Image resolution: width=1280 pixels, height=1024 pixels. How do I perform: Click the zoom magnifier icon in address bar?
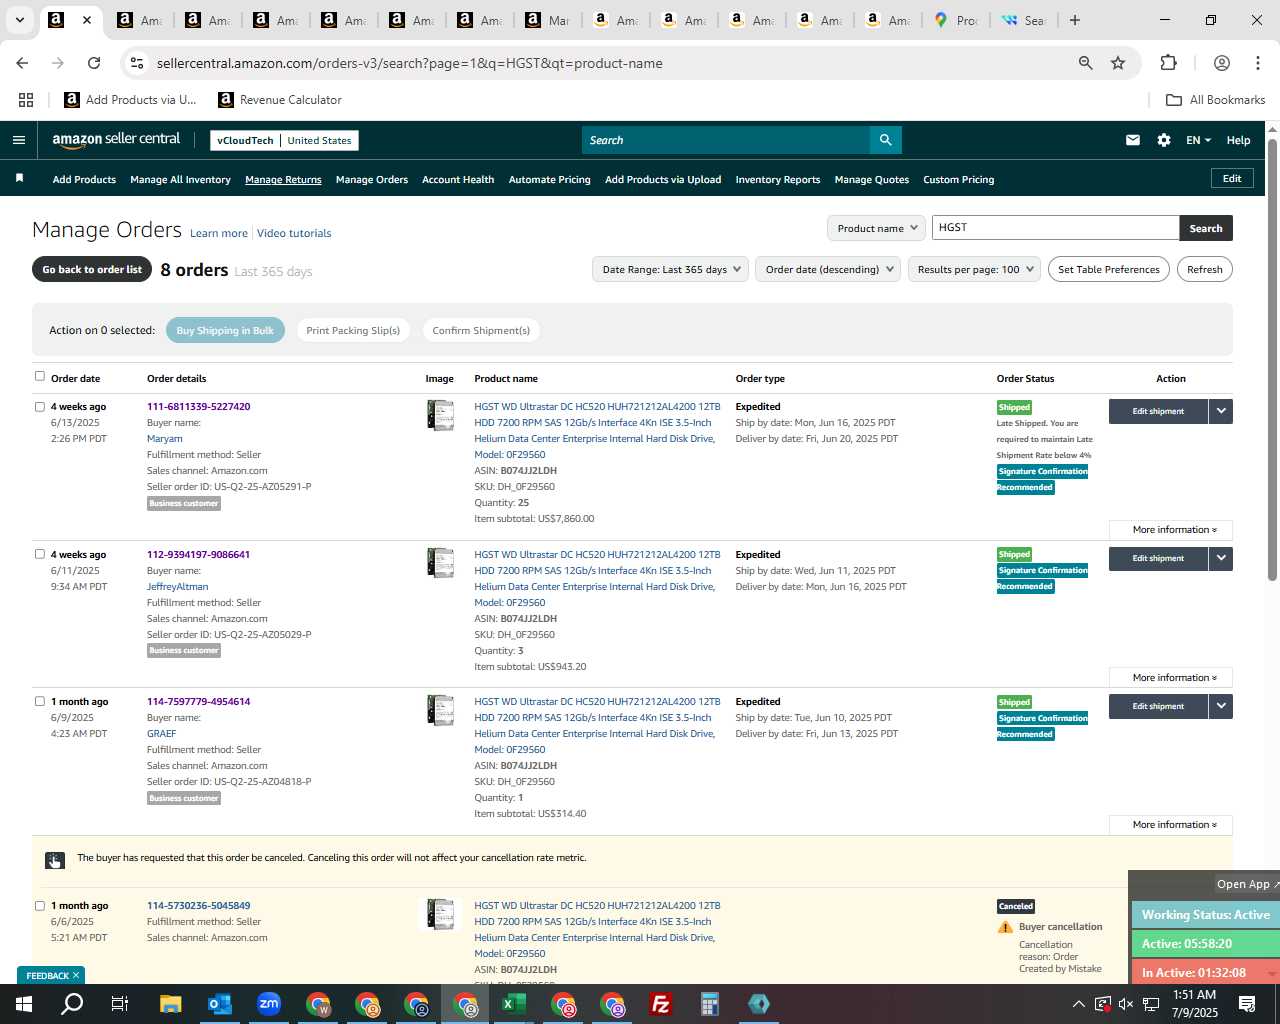coord(1085,63)
